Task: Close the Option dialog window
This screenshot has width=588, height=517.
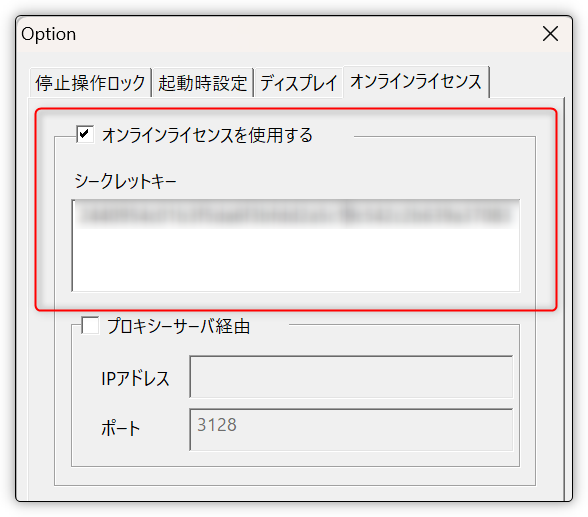Action: coord(550,34)
